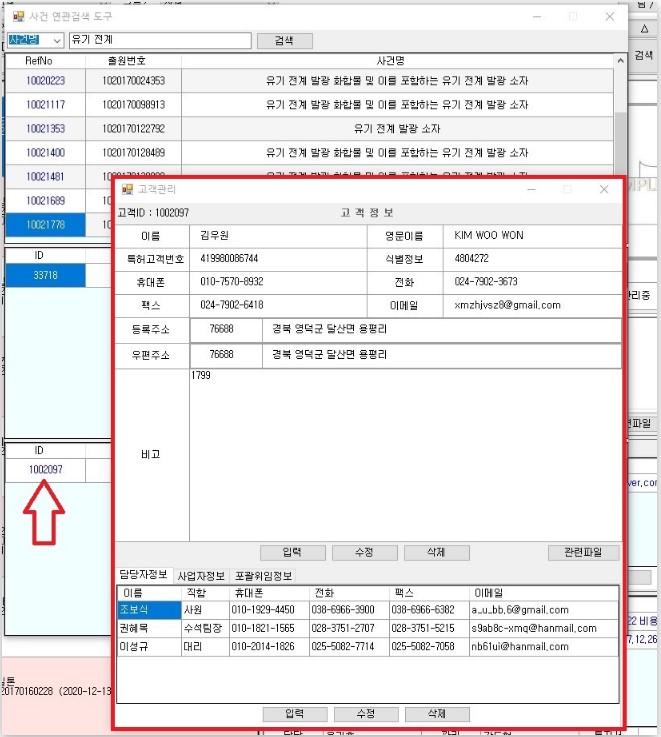Click the 영문이름 field KIM WOO WON

(532, 236)
